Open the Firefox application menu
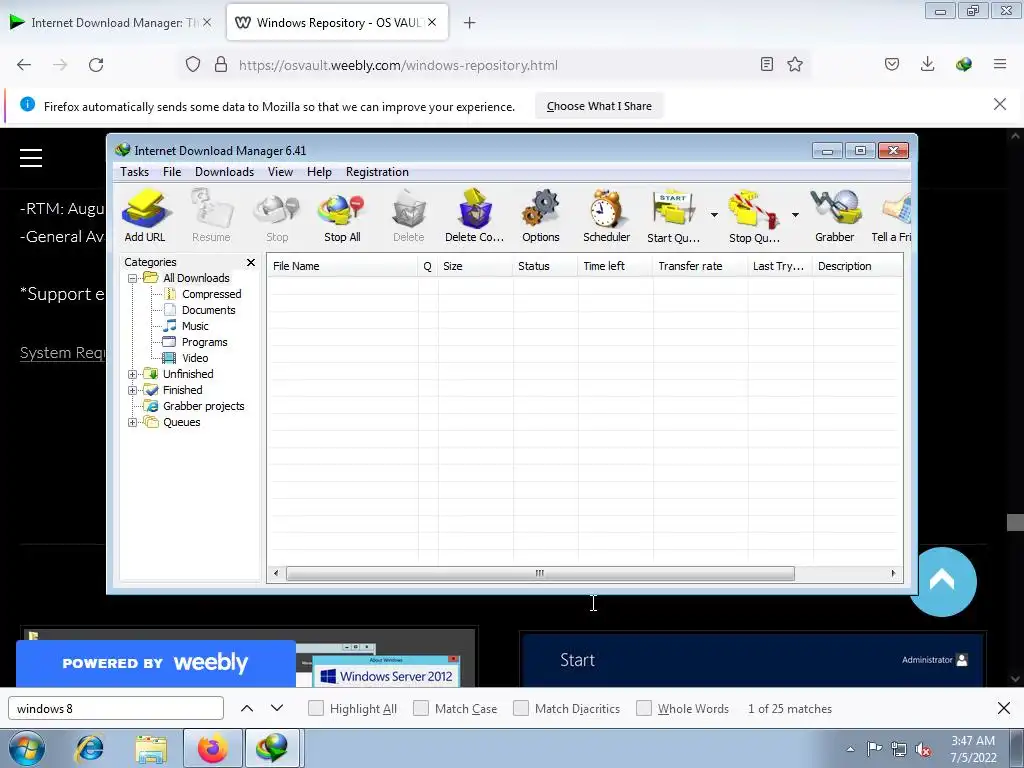 click(x=1000, y=65)
